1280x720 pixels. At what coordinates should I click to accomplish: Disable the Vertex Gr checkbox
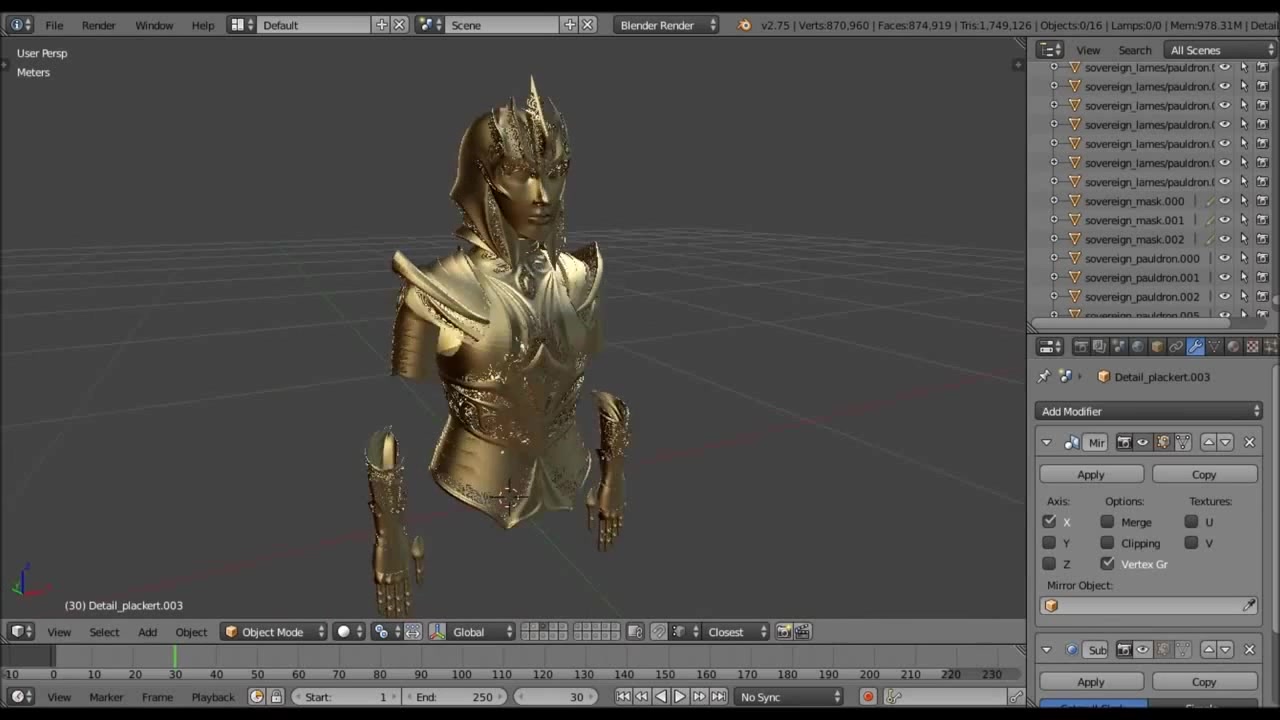click(1107, 563)
